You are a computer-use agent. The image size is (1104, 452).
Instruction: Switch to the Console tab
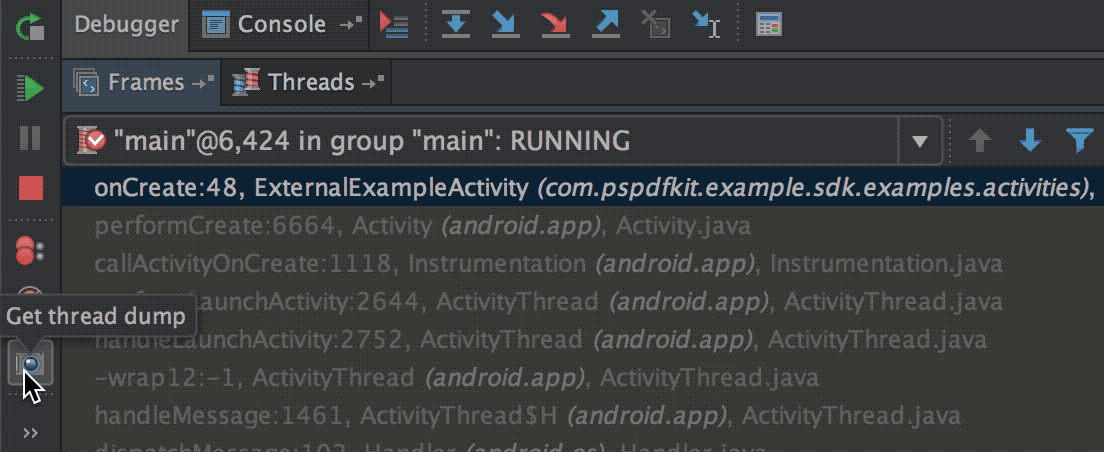point(270,25)
